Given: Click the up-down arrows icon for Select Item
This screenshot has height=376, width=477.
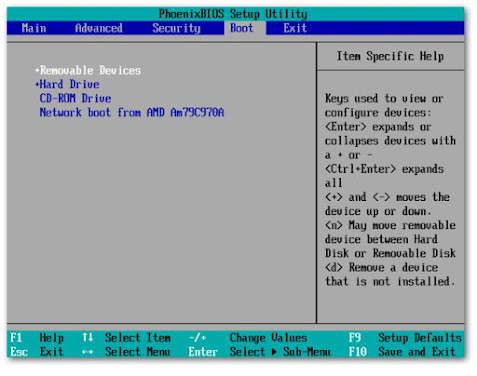Looking at the screenshot, I should click(88, 337).
